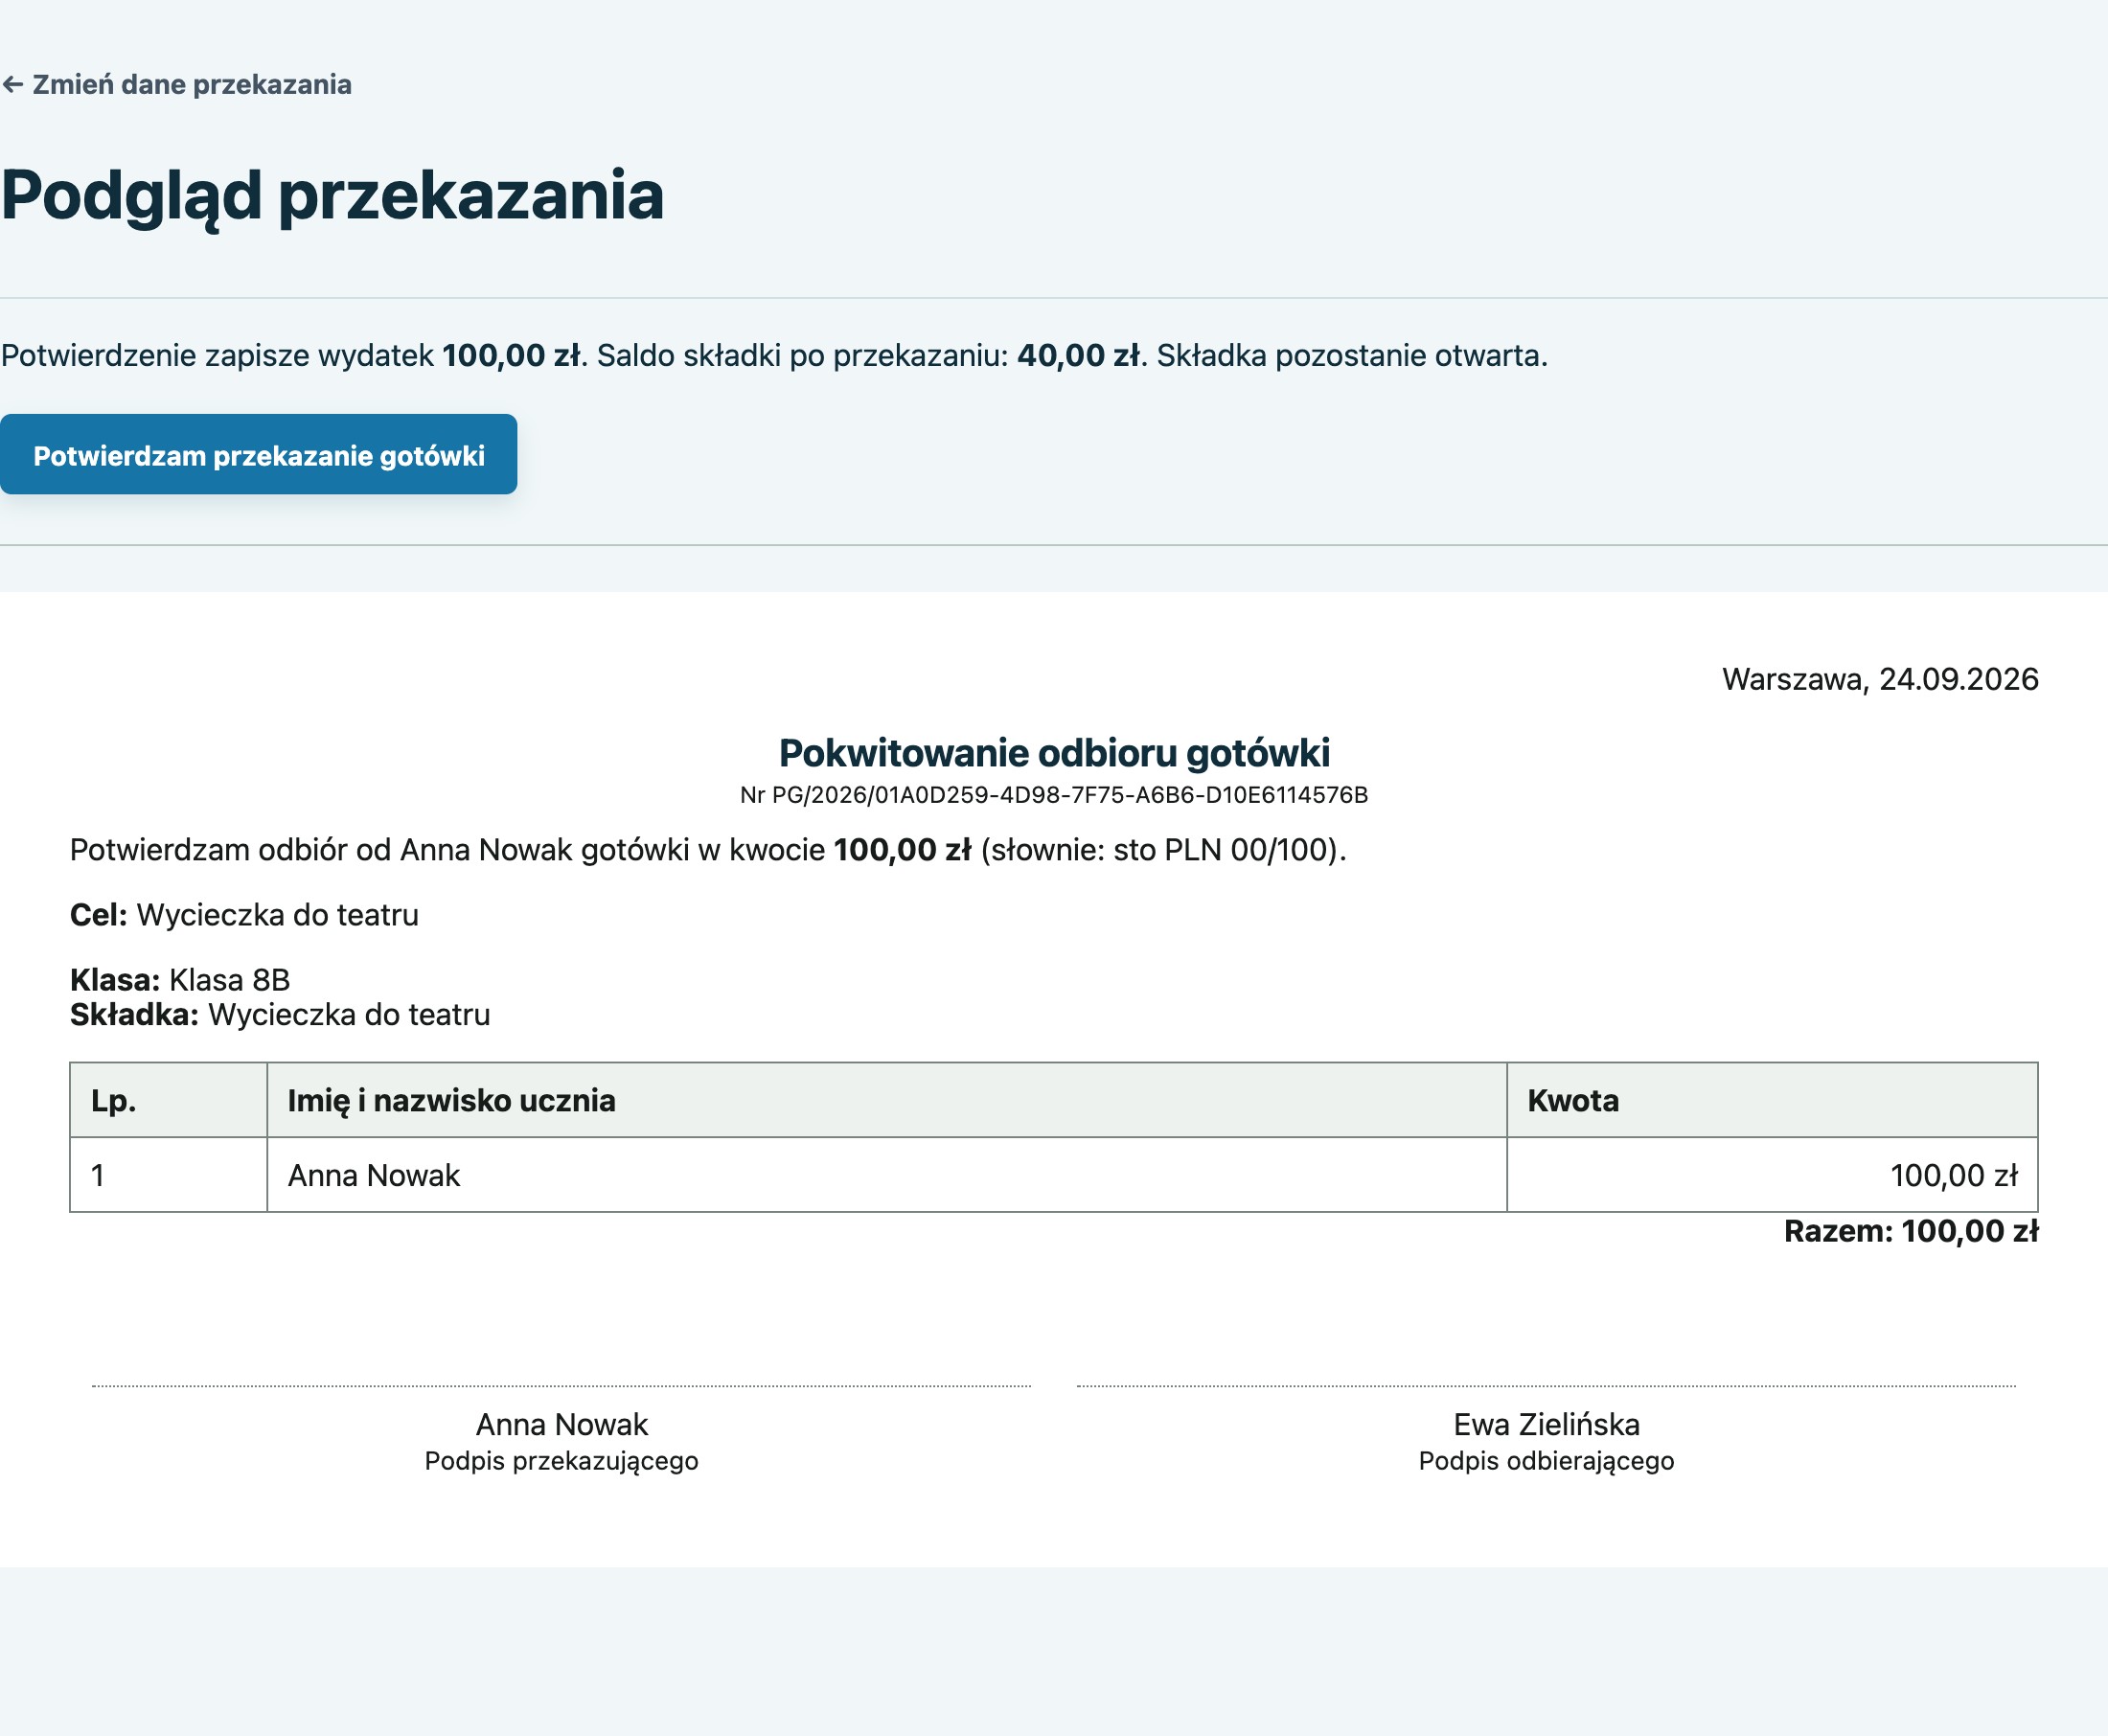Select the Anna Nowak table cell

pos(887,1175)
